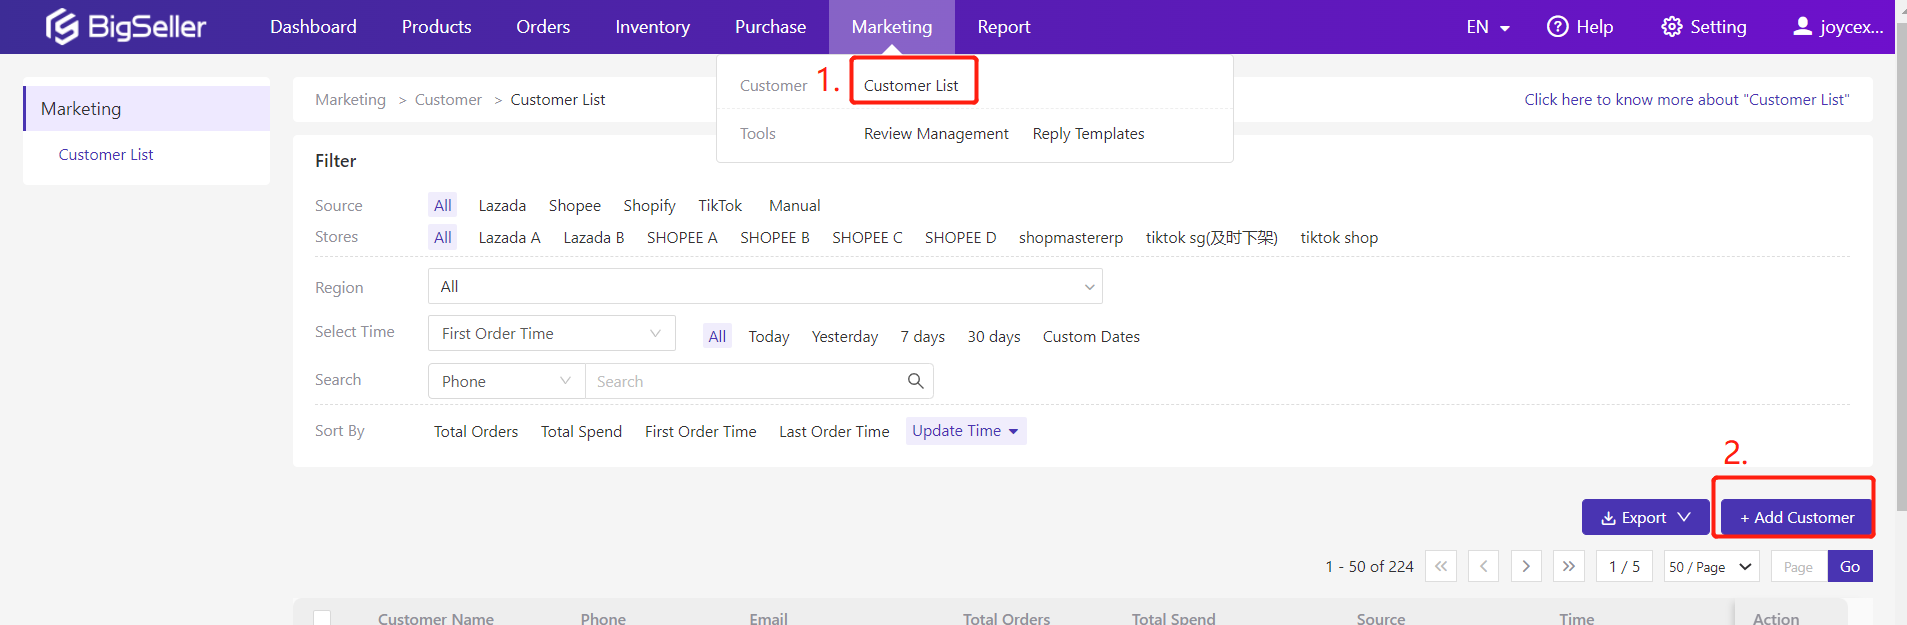Sort by Total Orders
This screenshot has width=1907, height=625.
476,432
